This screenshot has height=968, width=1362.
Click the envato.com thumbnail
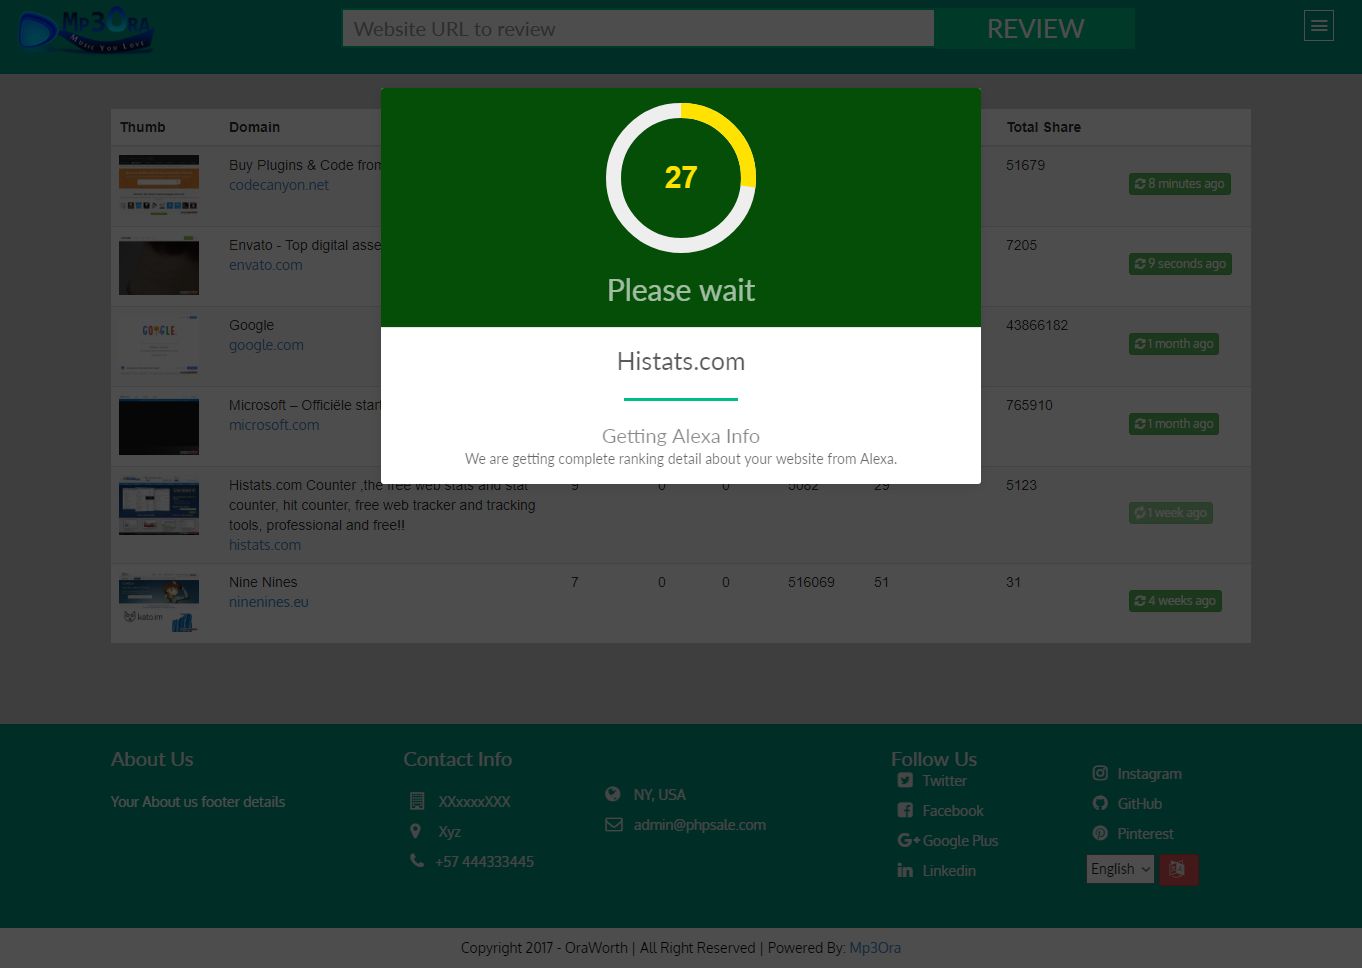pos(159,265)
